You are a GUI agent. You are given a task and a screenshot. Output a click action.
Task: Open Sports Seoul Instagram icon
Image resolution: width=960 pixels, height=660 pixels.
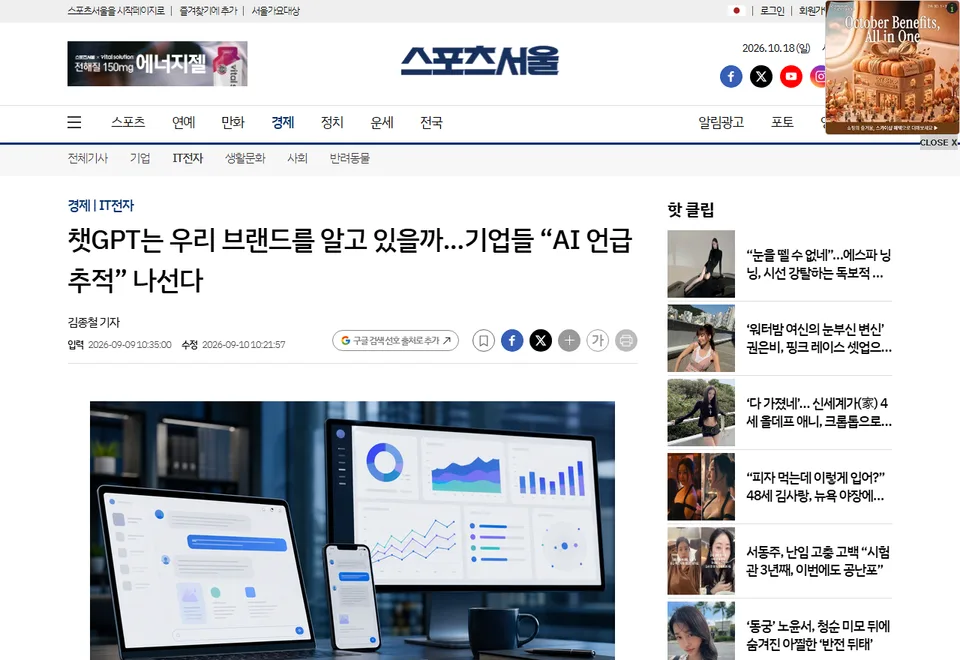click(818, 77)
